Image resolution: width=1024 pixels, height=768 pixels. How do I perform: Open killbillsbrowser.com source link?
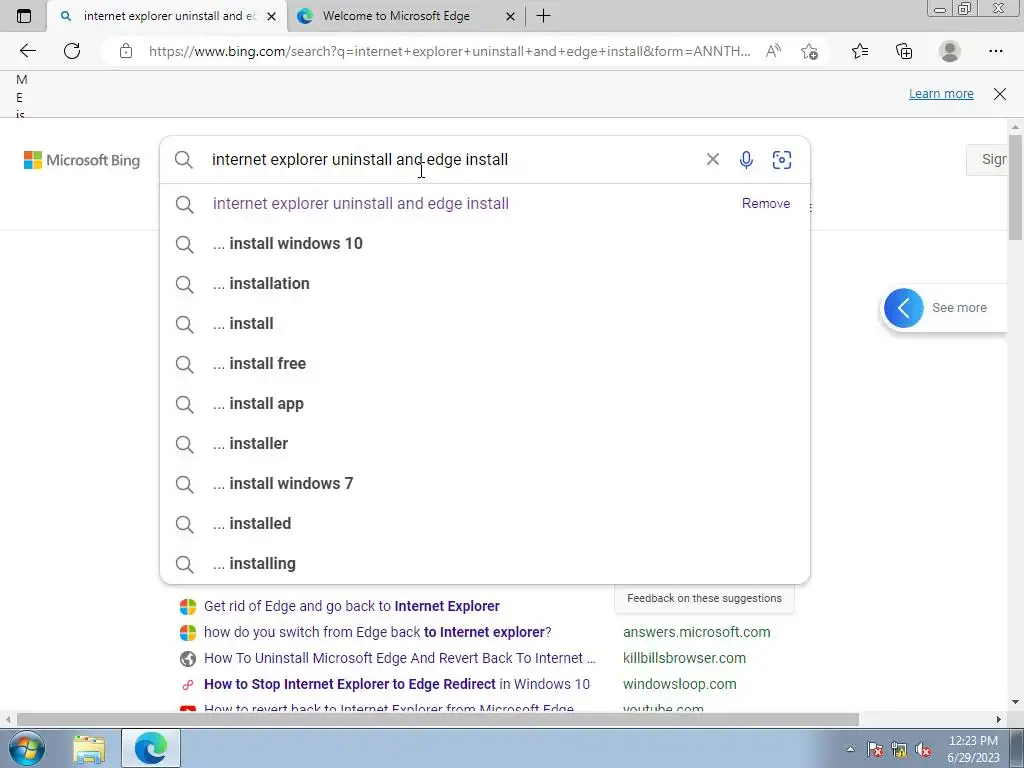684,658
